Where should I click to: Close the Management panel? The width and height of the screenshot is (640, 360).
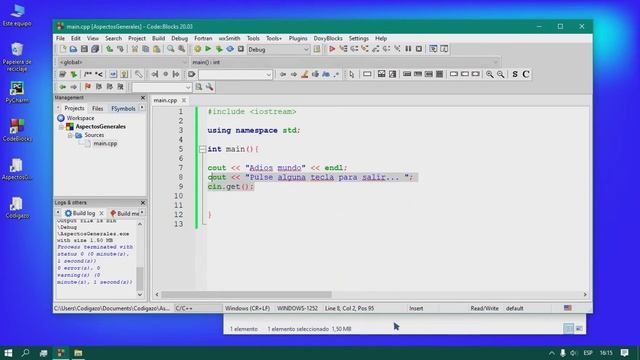tap(142, 98)
